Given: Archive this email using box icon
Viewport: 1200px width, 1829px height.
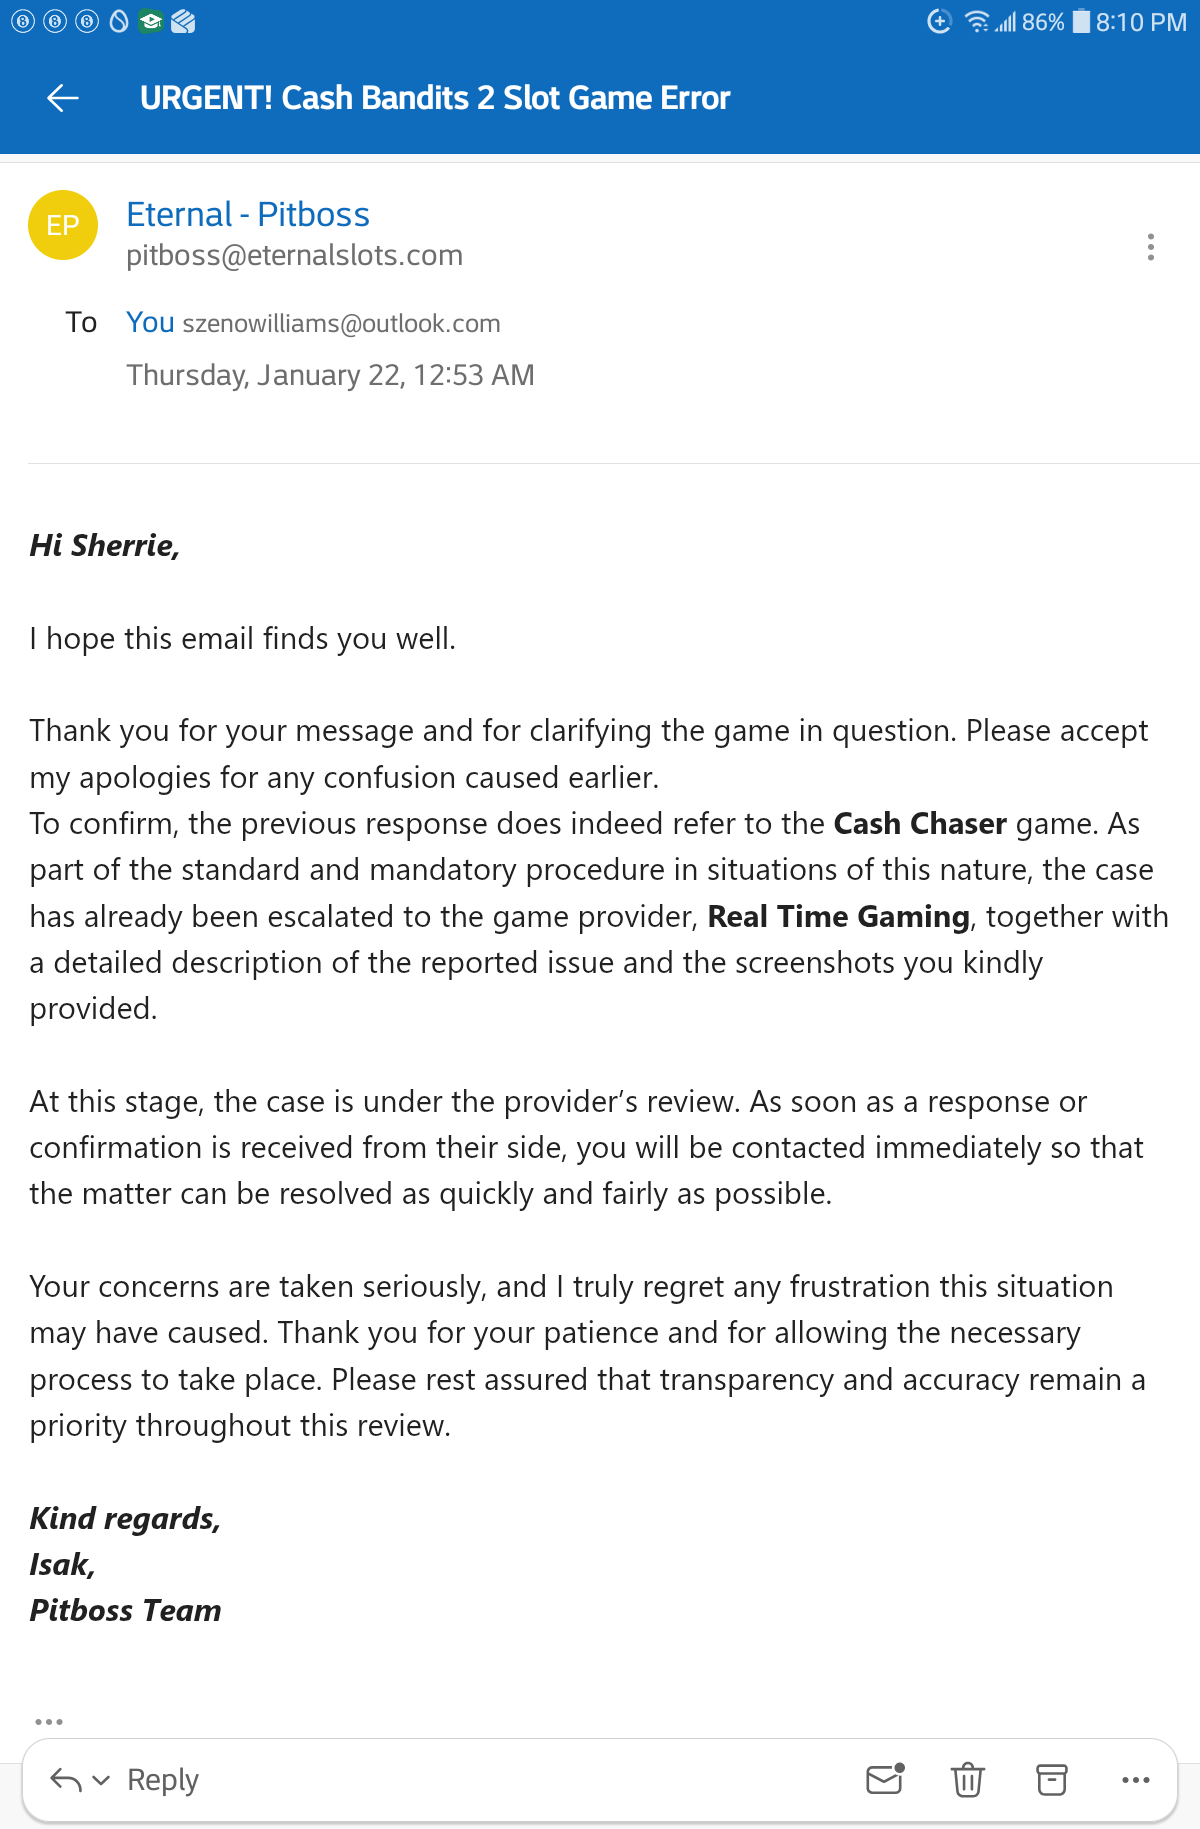Looking at the screenshot, I should point(1052,1780).
